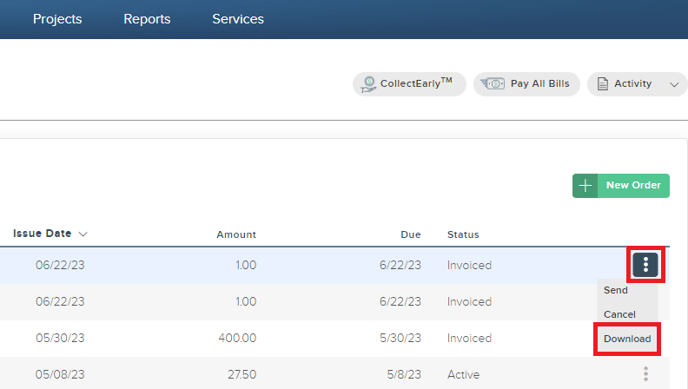Click the plus icon on New Order

tap(585, 186)
